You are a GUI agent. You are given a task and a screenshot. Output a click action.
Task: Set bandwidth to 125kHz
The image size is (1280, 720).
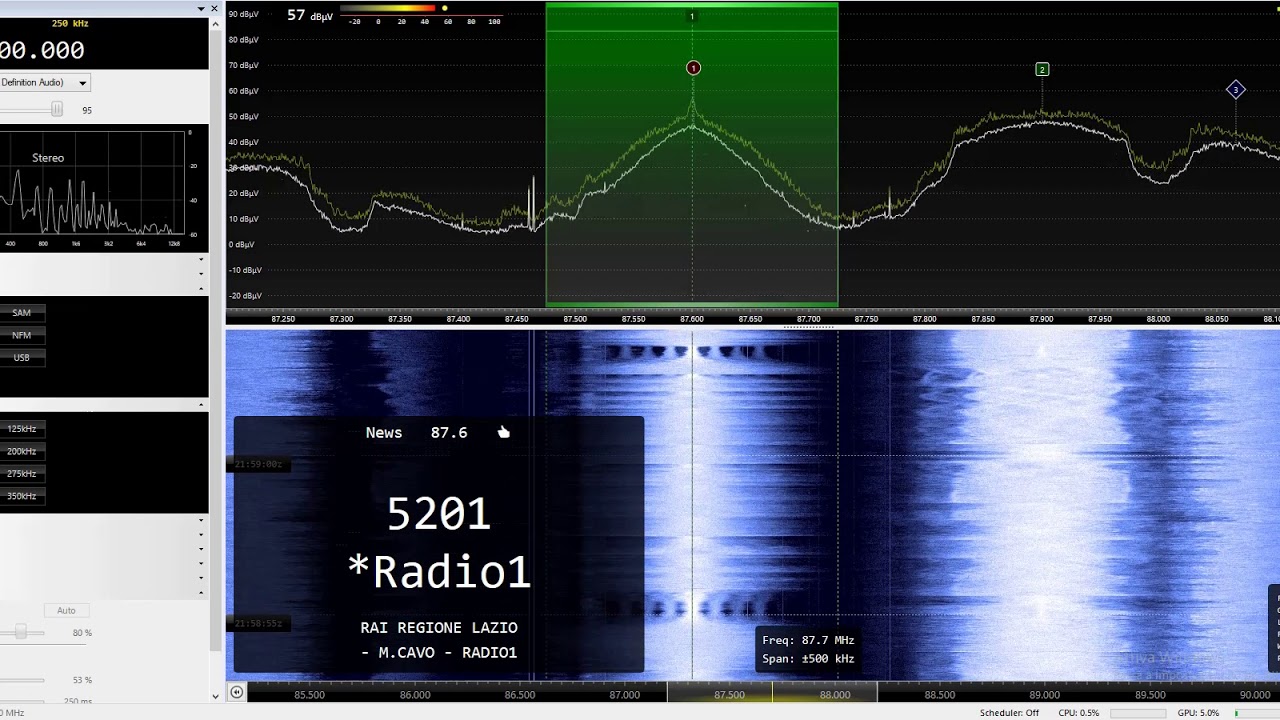coord(21,429)
